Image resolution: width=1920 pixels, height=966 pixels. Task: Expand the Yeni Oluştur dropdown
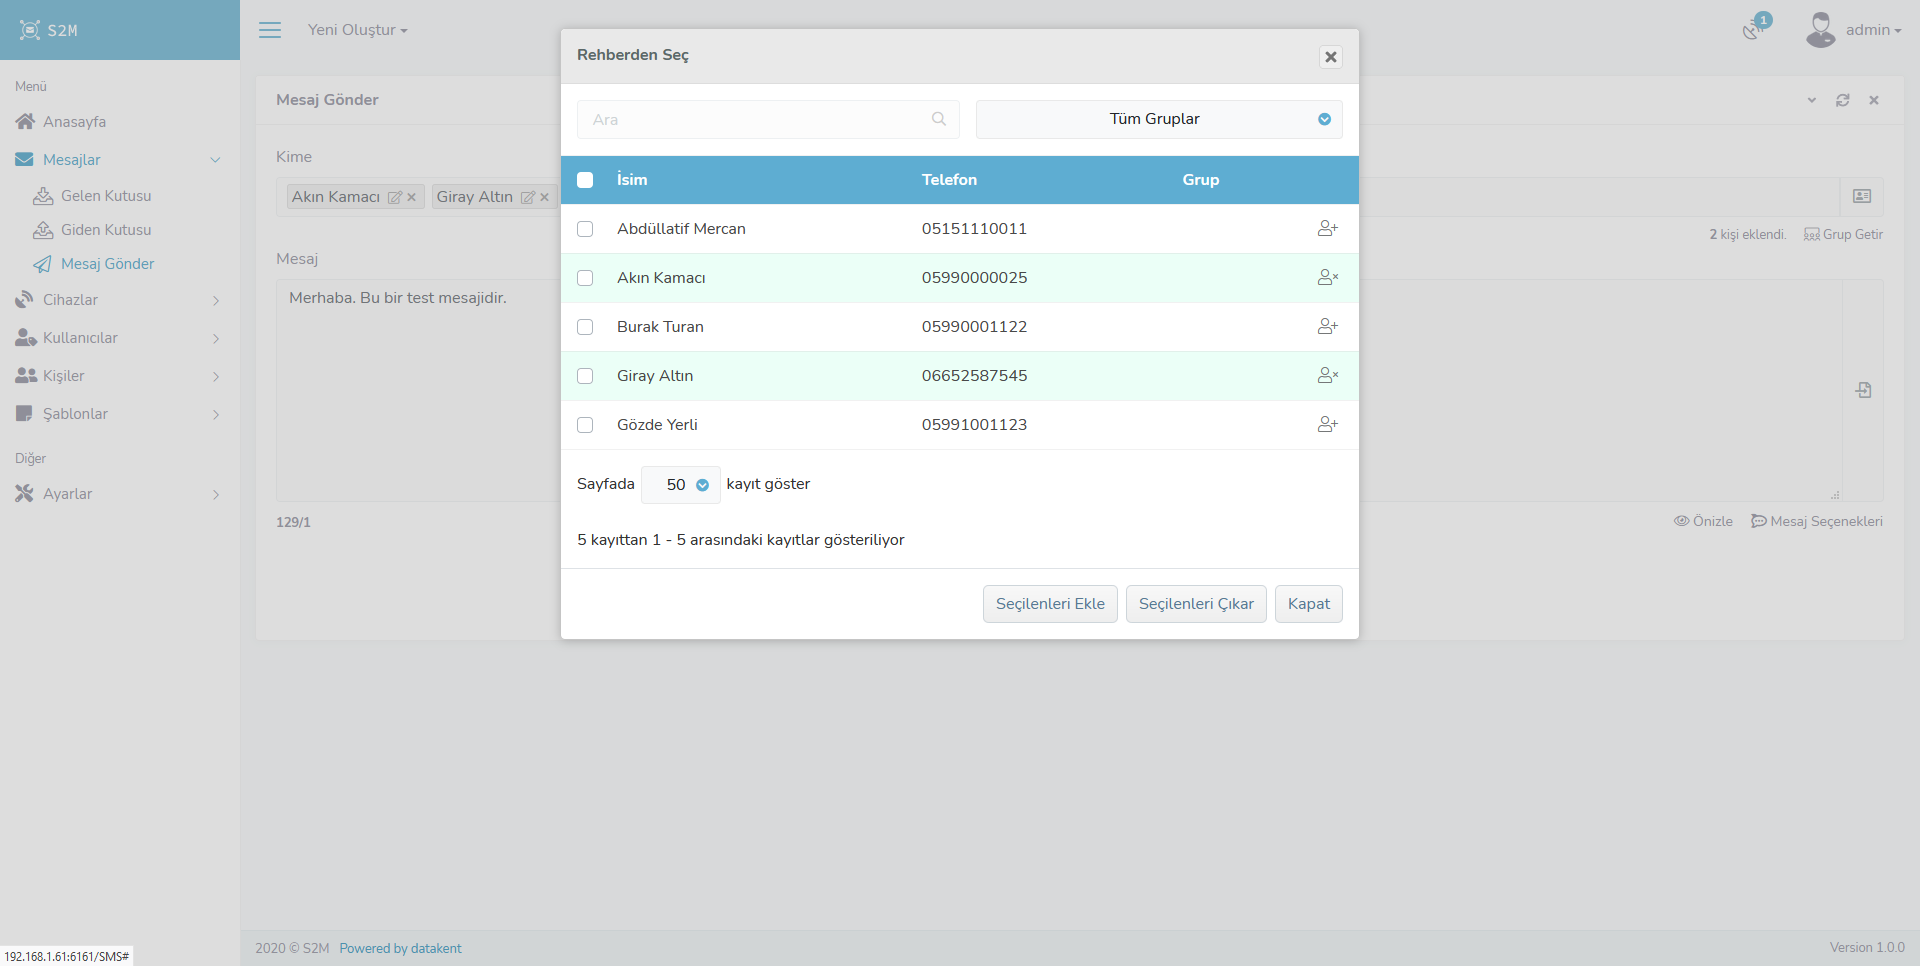pyautogui.click(x=357, y=30)
